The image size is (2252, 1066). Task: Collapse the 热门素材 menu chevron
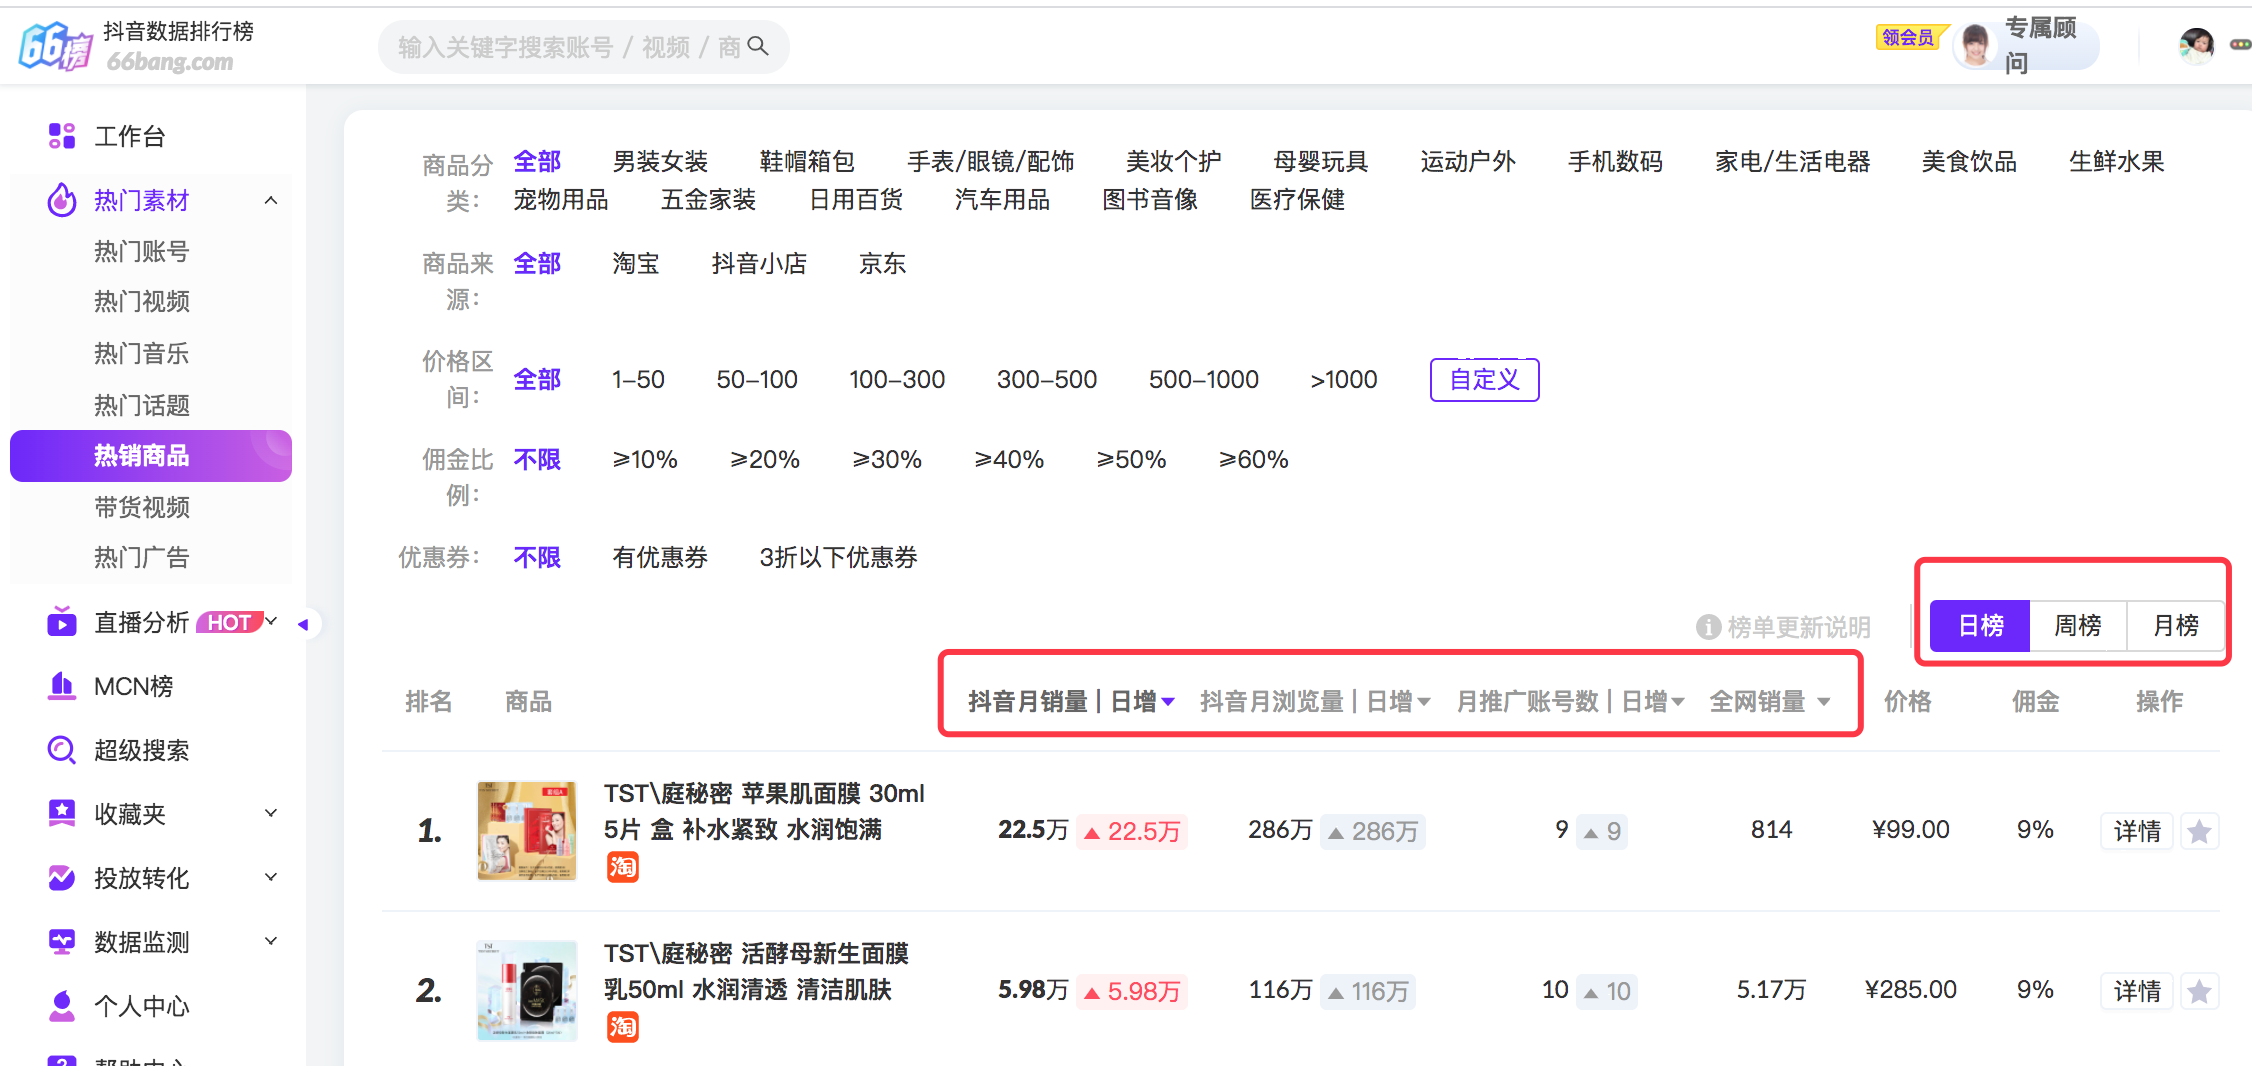271,200
